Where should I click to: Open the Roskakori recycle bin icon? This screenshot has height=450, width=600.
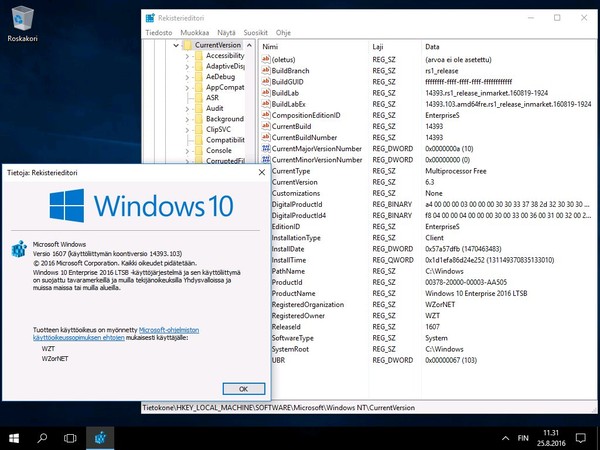click(x=23, y=24)
